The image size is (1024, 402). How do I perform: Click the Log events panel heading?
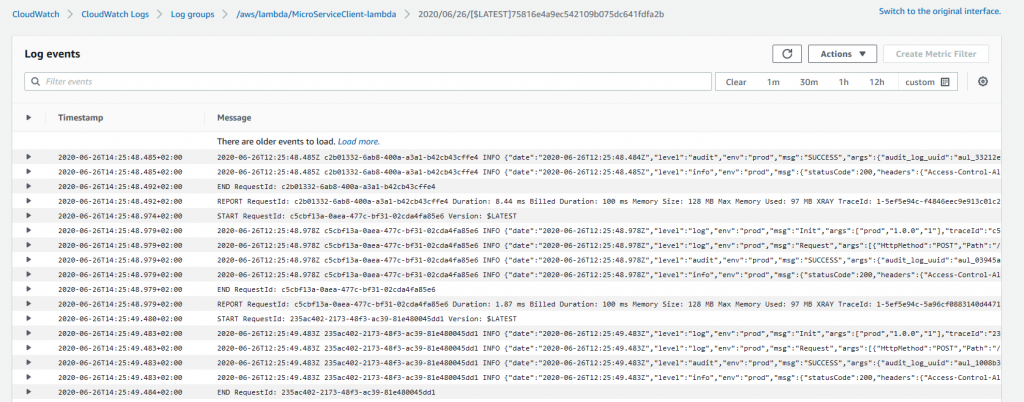52,54
